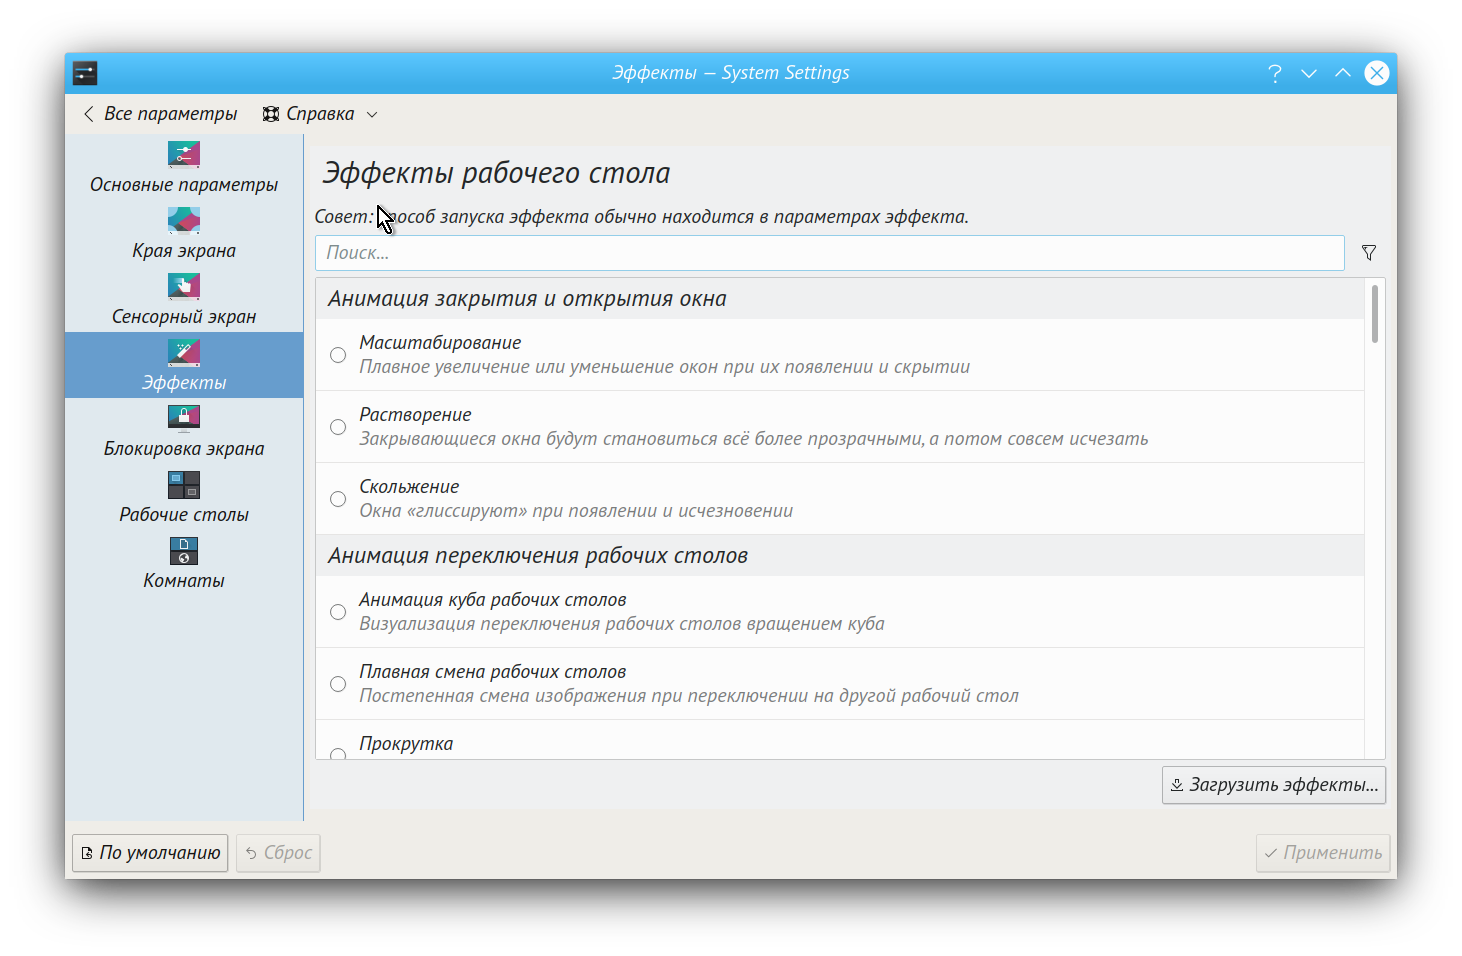Select Анимация куба рабочих столов radio

coord(338,612)
